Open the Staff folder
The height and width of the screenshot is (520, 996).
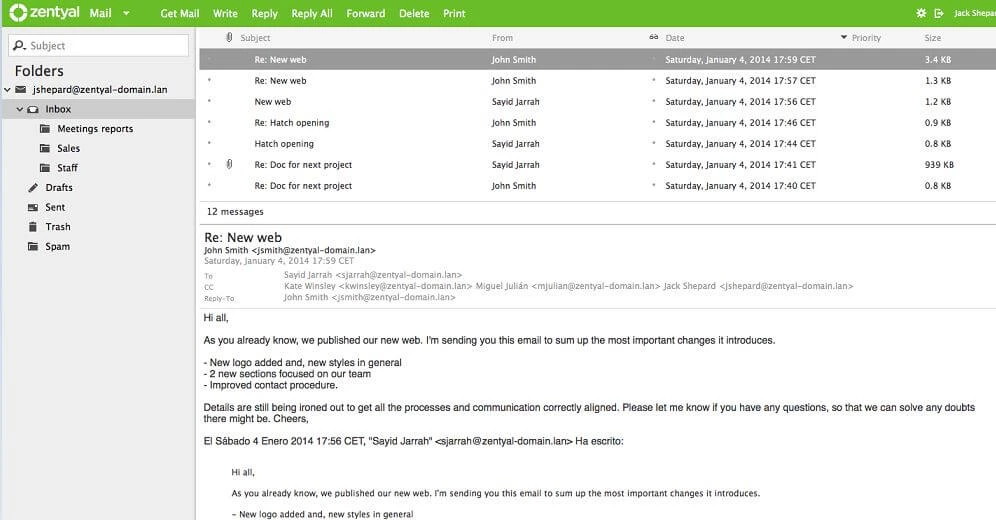(67, 168)
